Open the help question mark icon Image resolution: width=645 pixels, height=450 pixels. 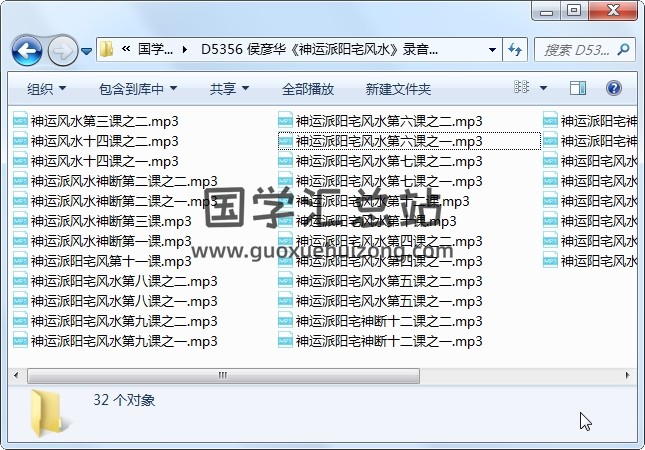click(614, 89)
